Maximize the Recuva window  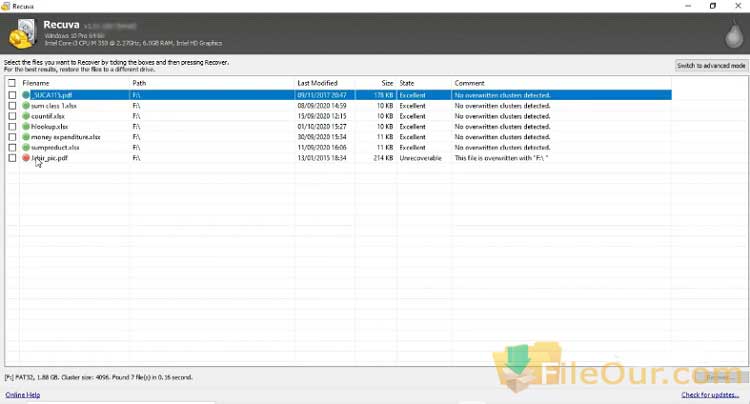[x=713, y=6]
